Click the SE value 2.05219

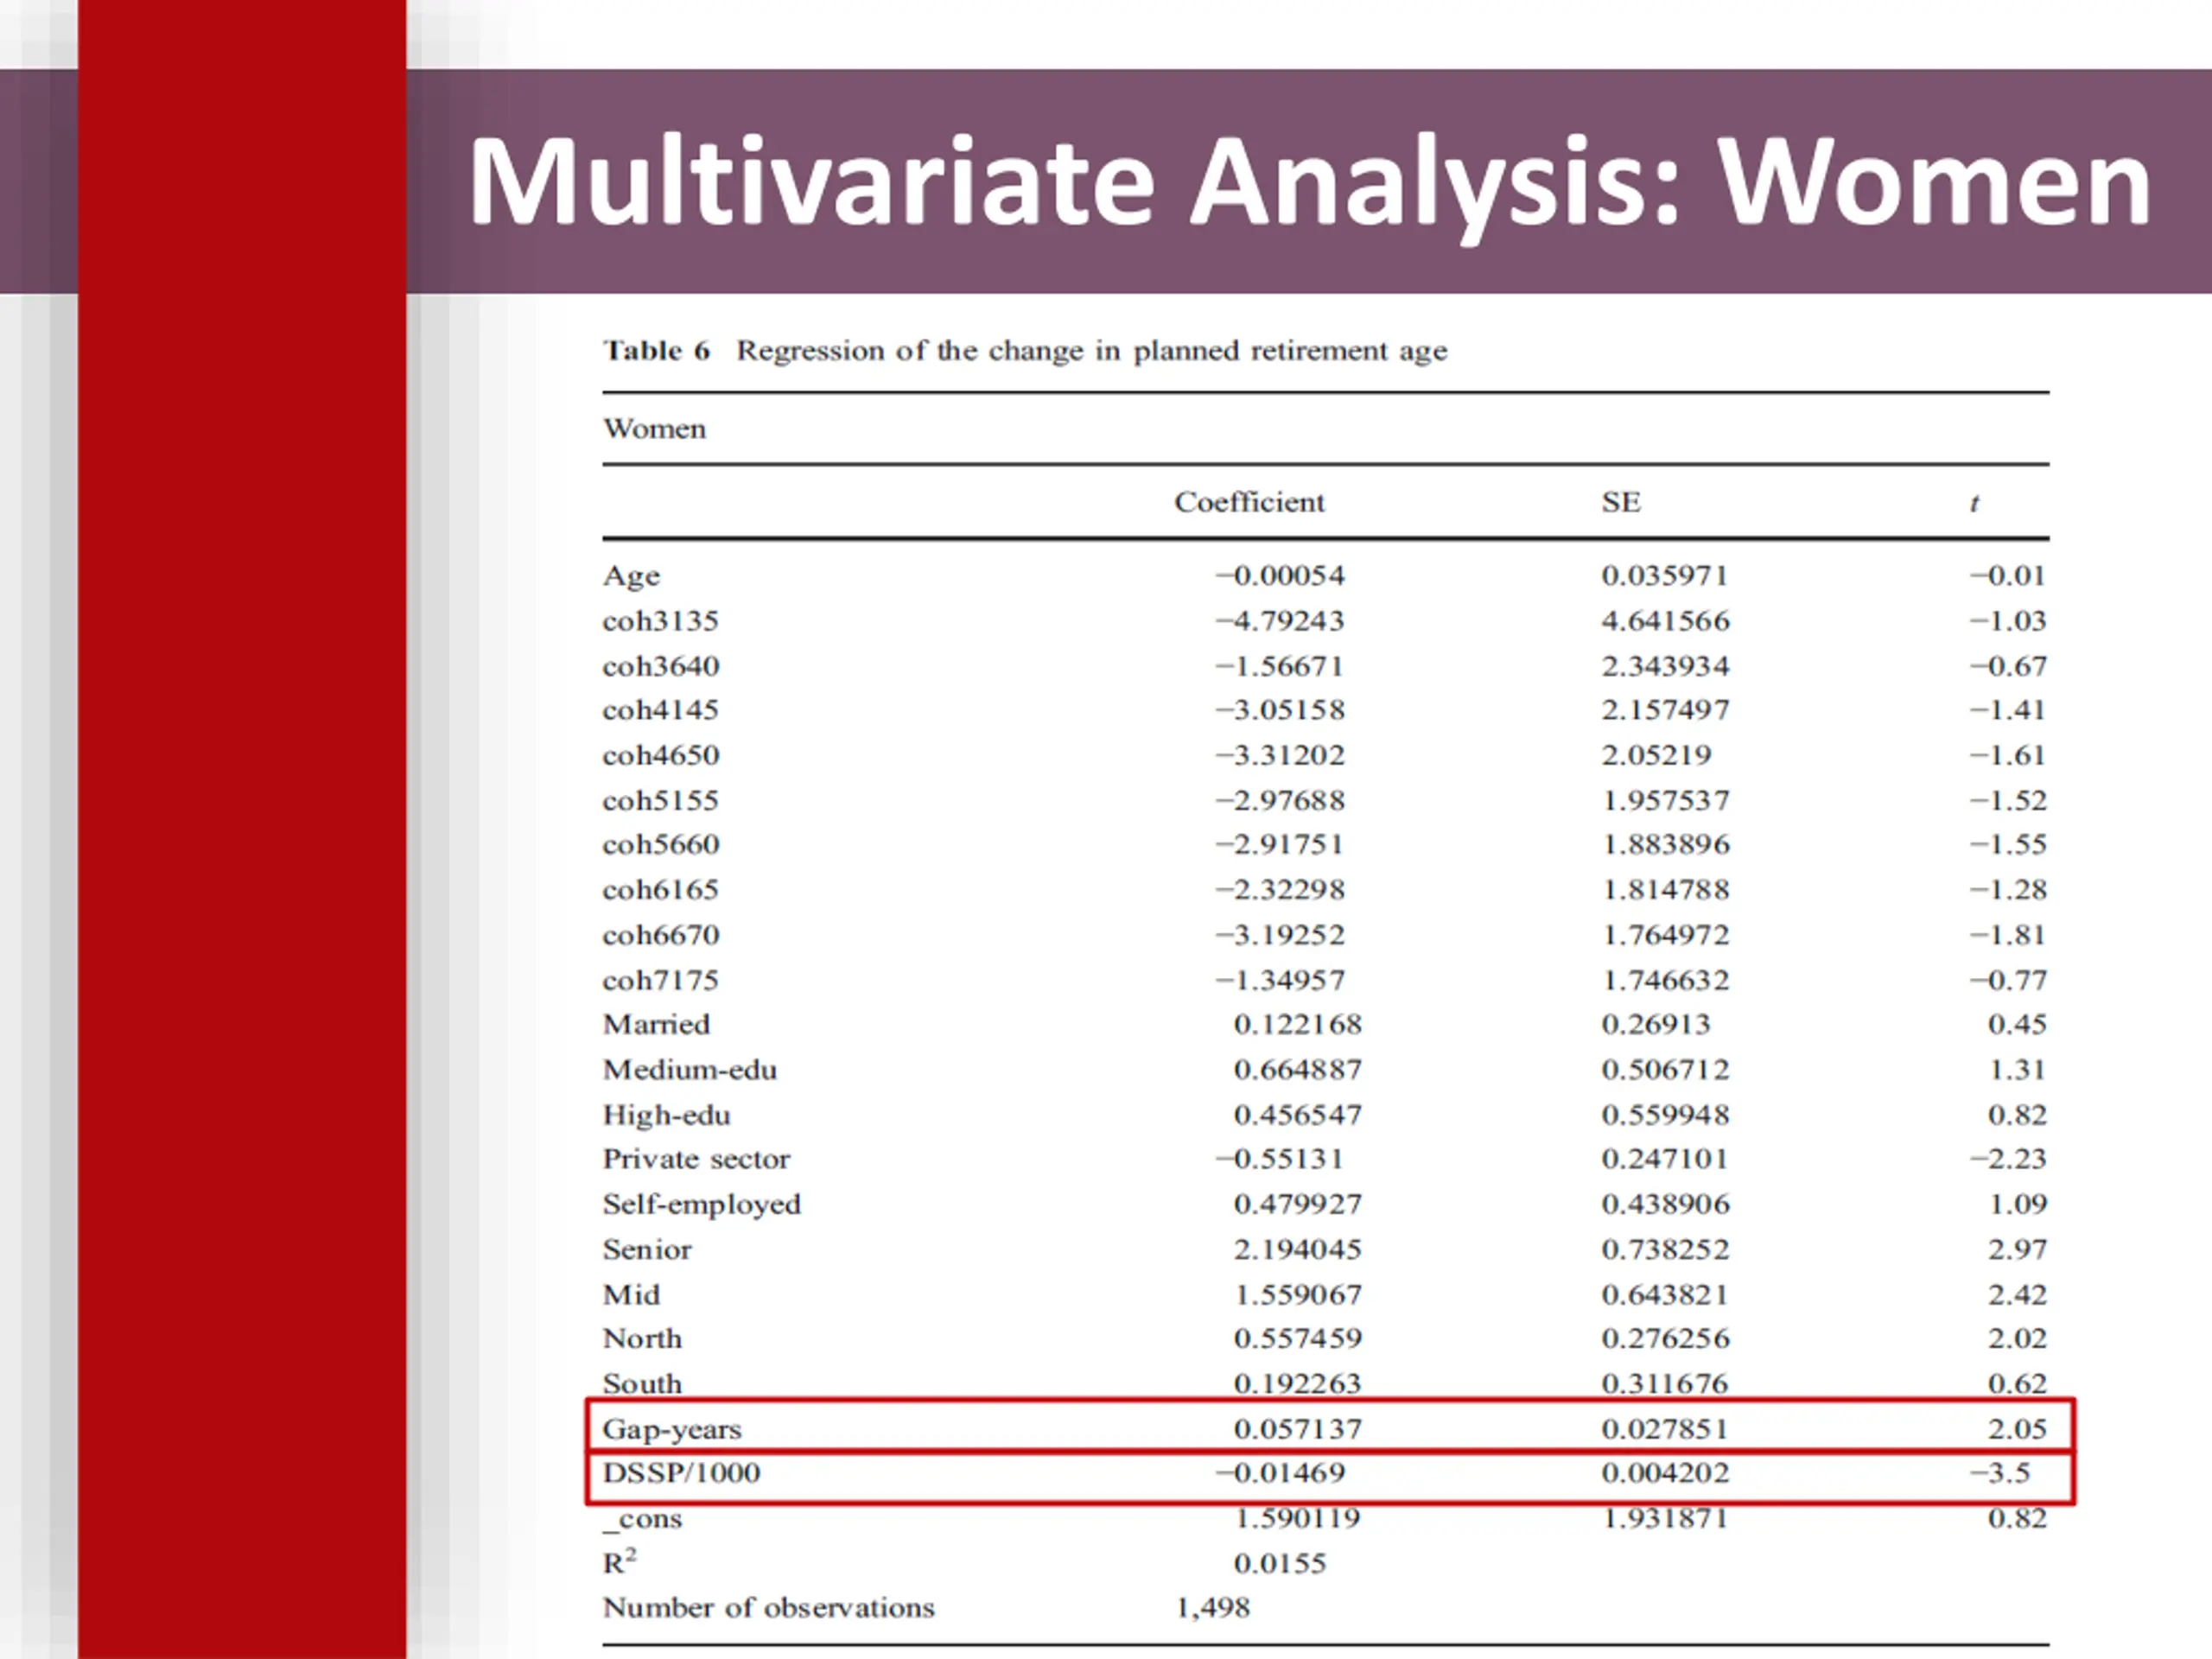[1656, 755]
